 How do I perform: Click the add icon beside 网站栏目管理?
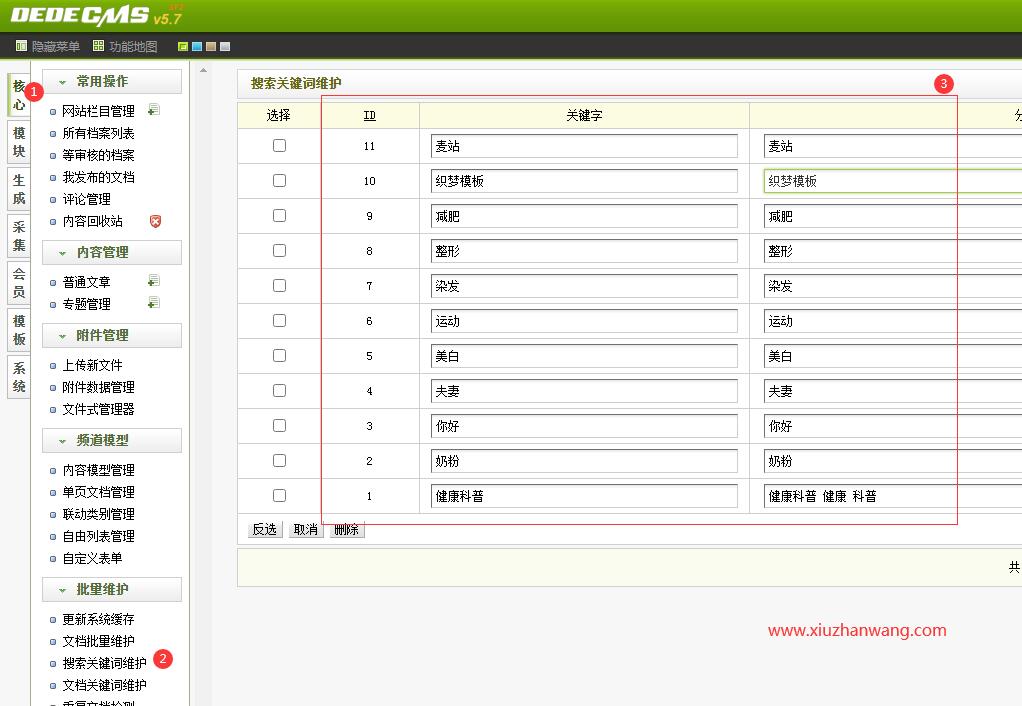point(154,110)
